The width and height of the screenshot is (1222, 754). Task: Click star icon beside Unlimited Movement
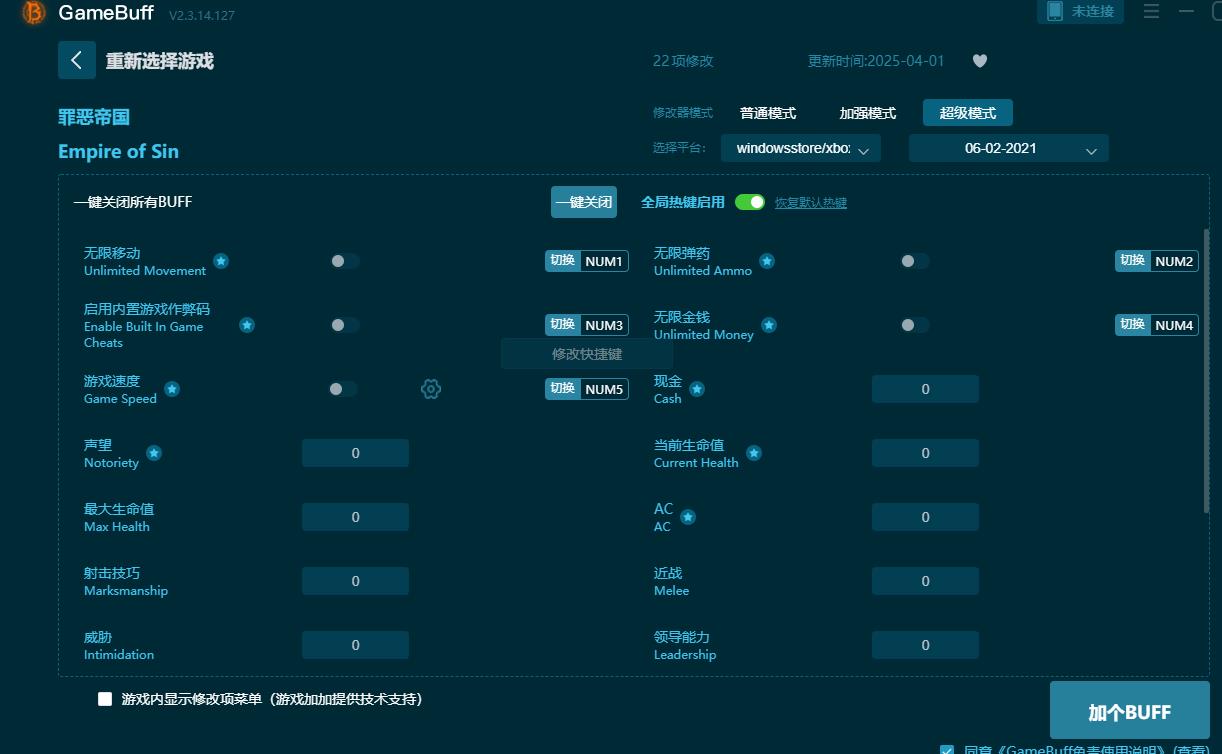pos(221,261)
